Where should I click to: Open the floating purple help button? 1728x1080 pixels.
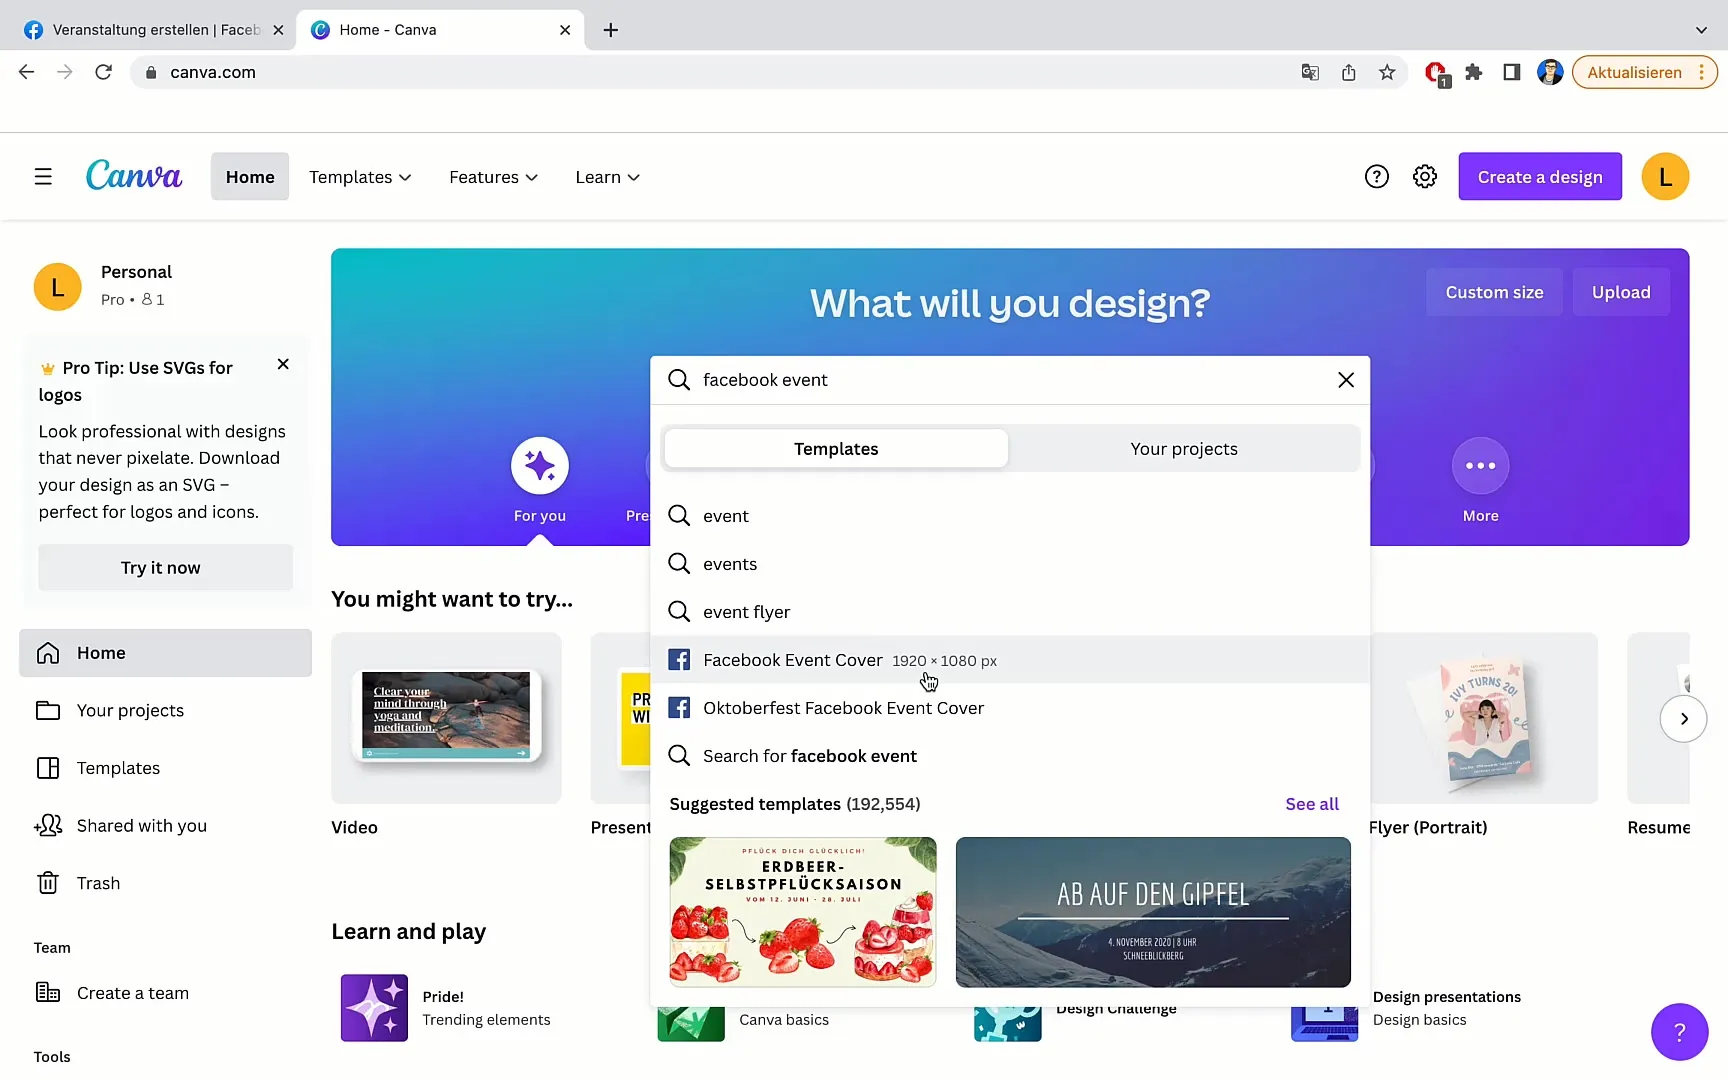pyautogui.click(x=1679, y=1032)
